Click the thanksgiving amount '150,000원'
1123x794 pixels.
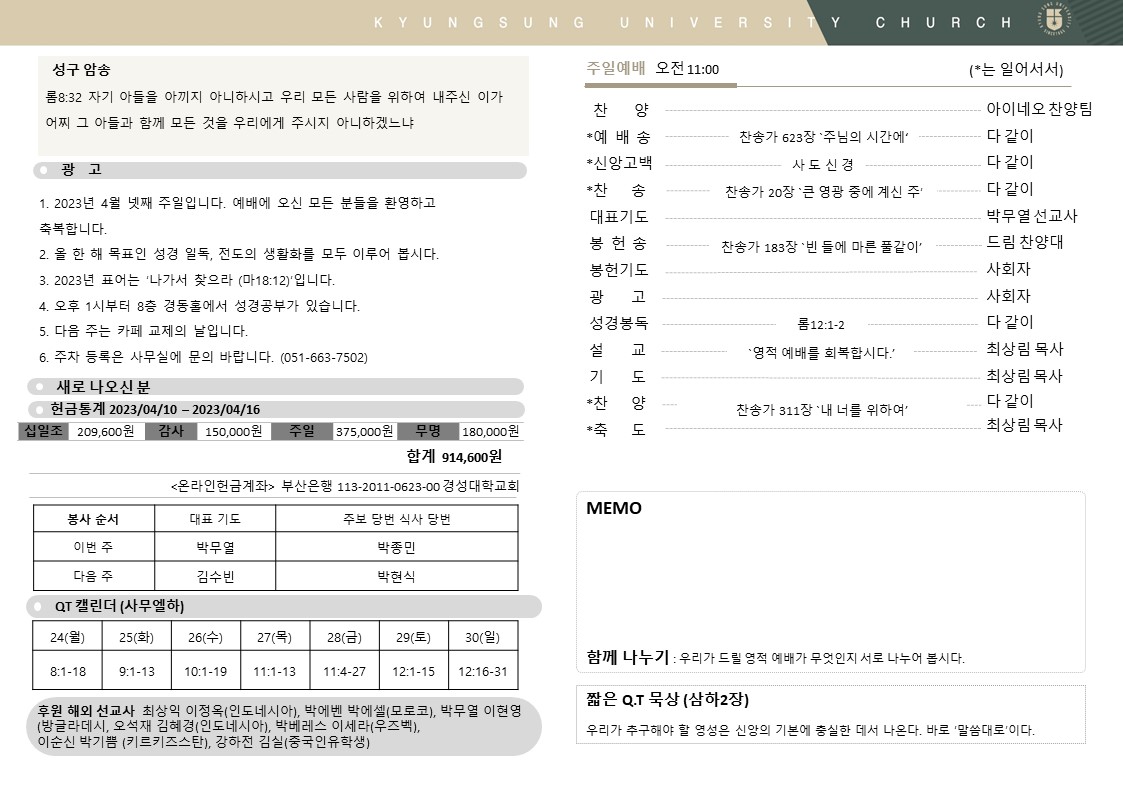coord(233,431)
